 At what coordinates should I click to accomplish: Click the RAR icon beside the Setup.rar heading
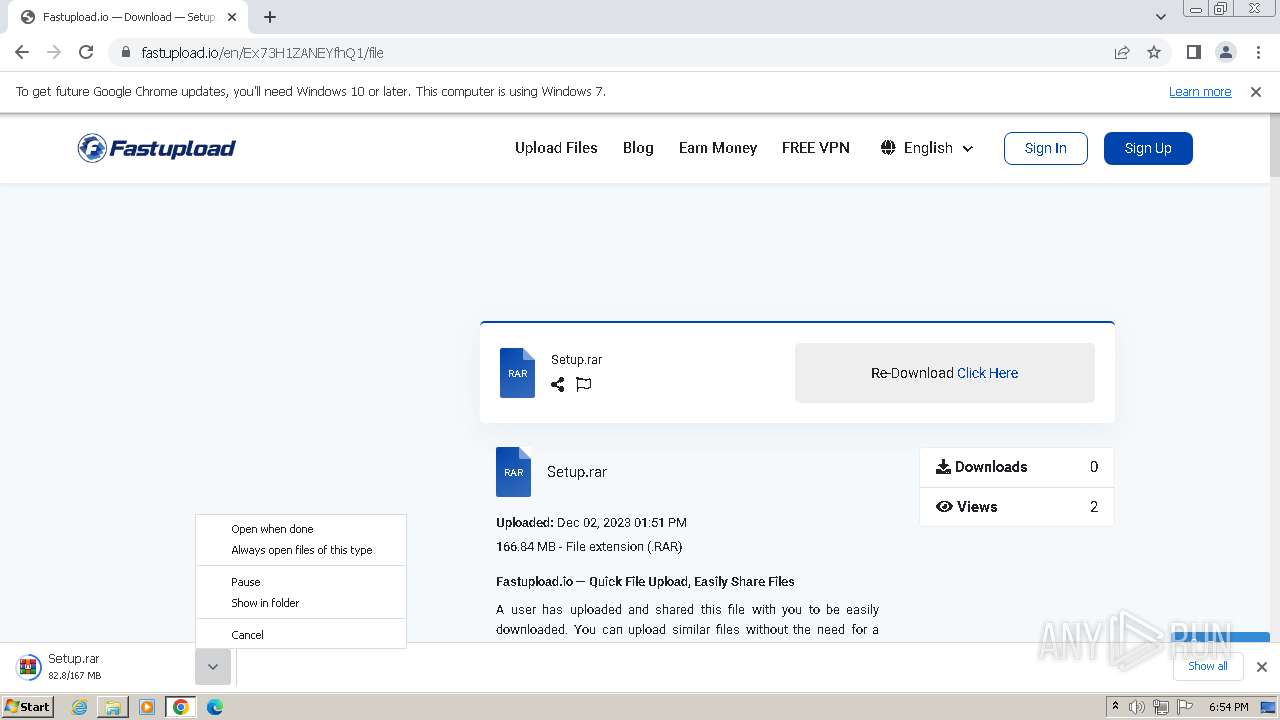[513, 472]
